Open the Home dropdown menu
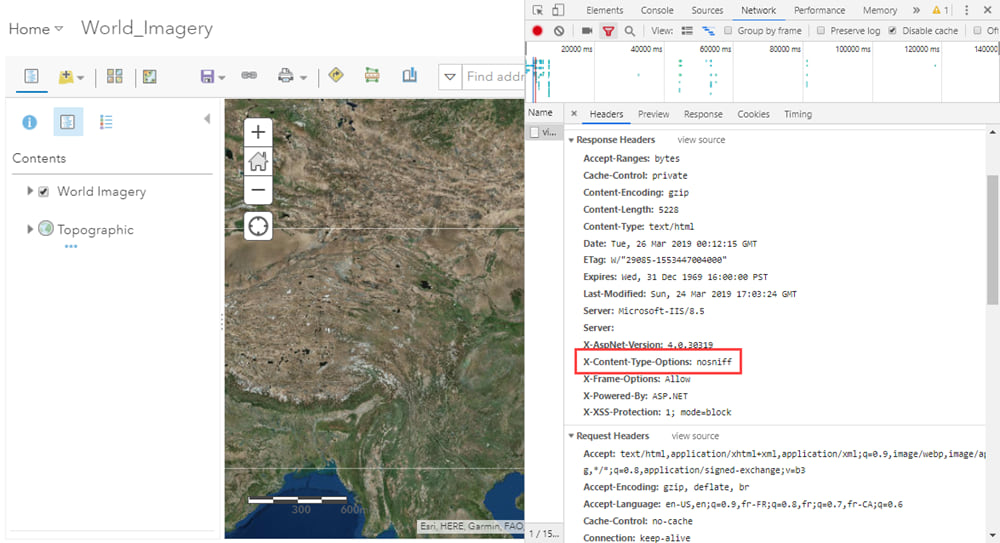Viewport: 1000px width, 543px height. pyautogui.click(x=36, y=29)
